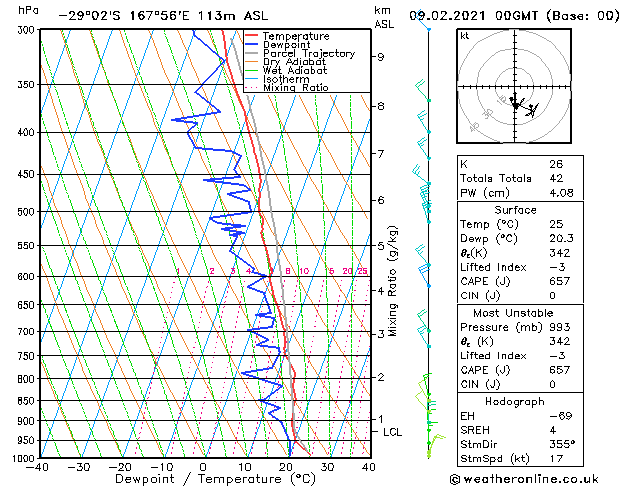Click the Pressure (mb) value 993
629x486 pixels.
559,327
